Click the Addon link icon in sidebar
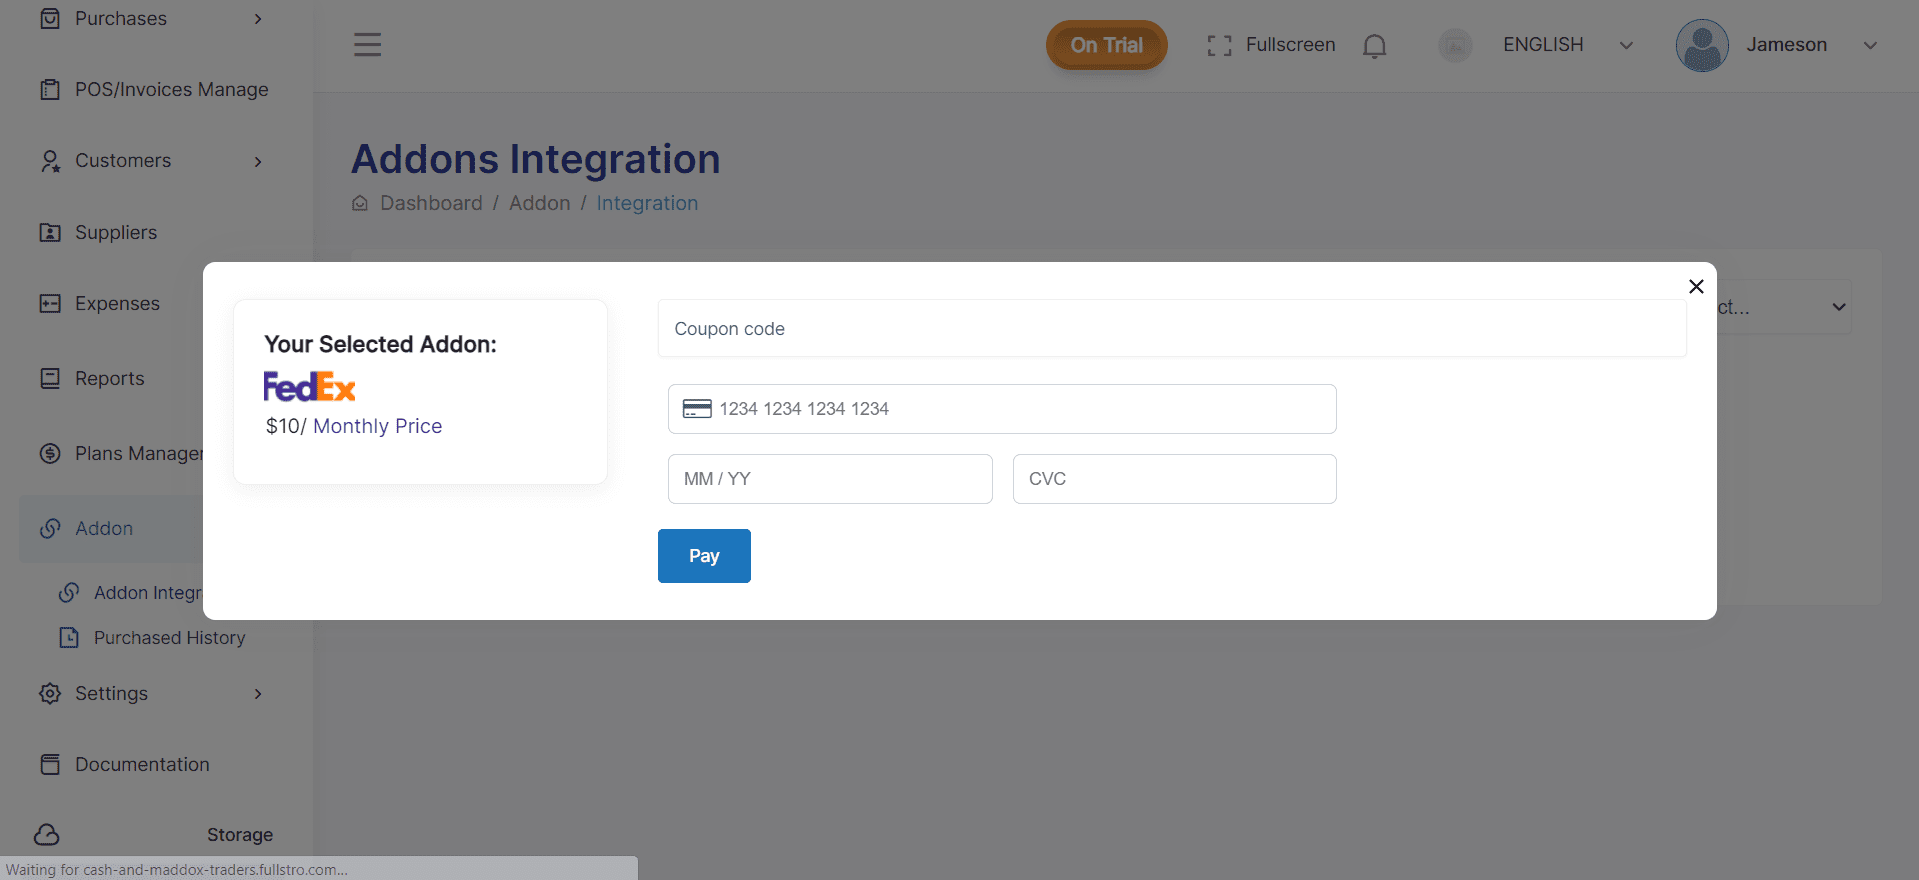This screenshot has width=1919, height=880. point(50,529)
